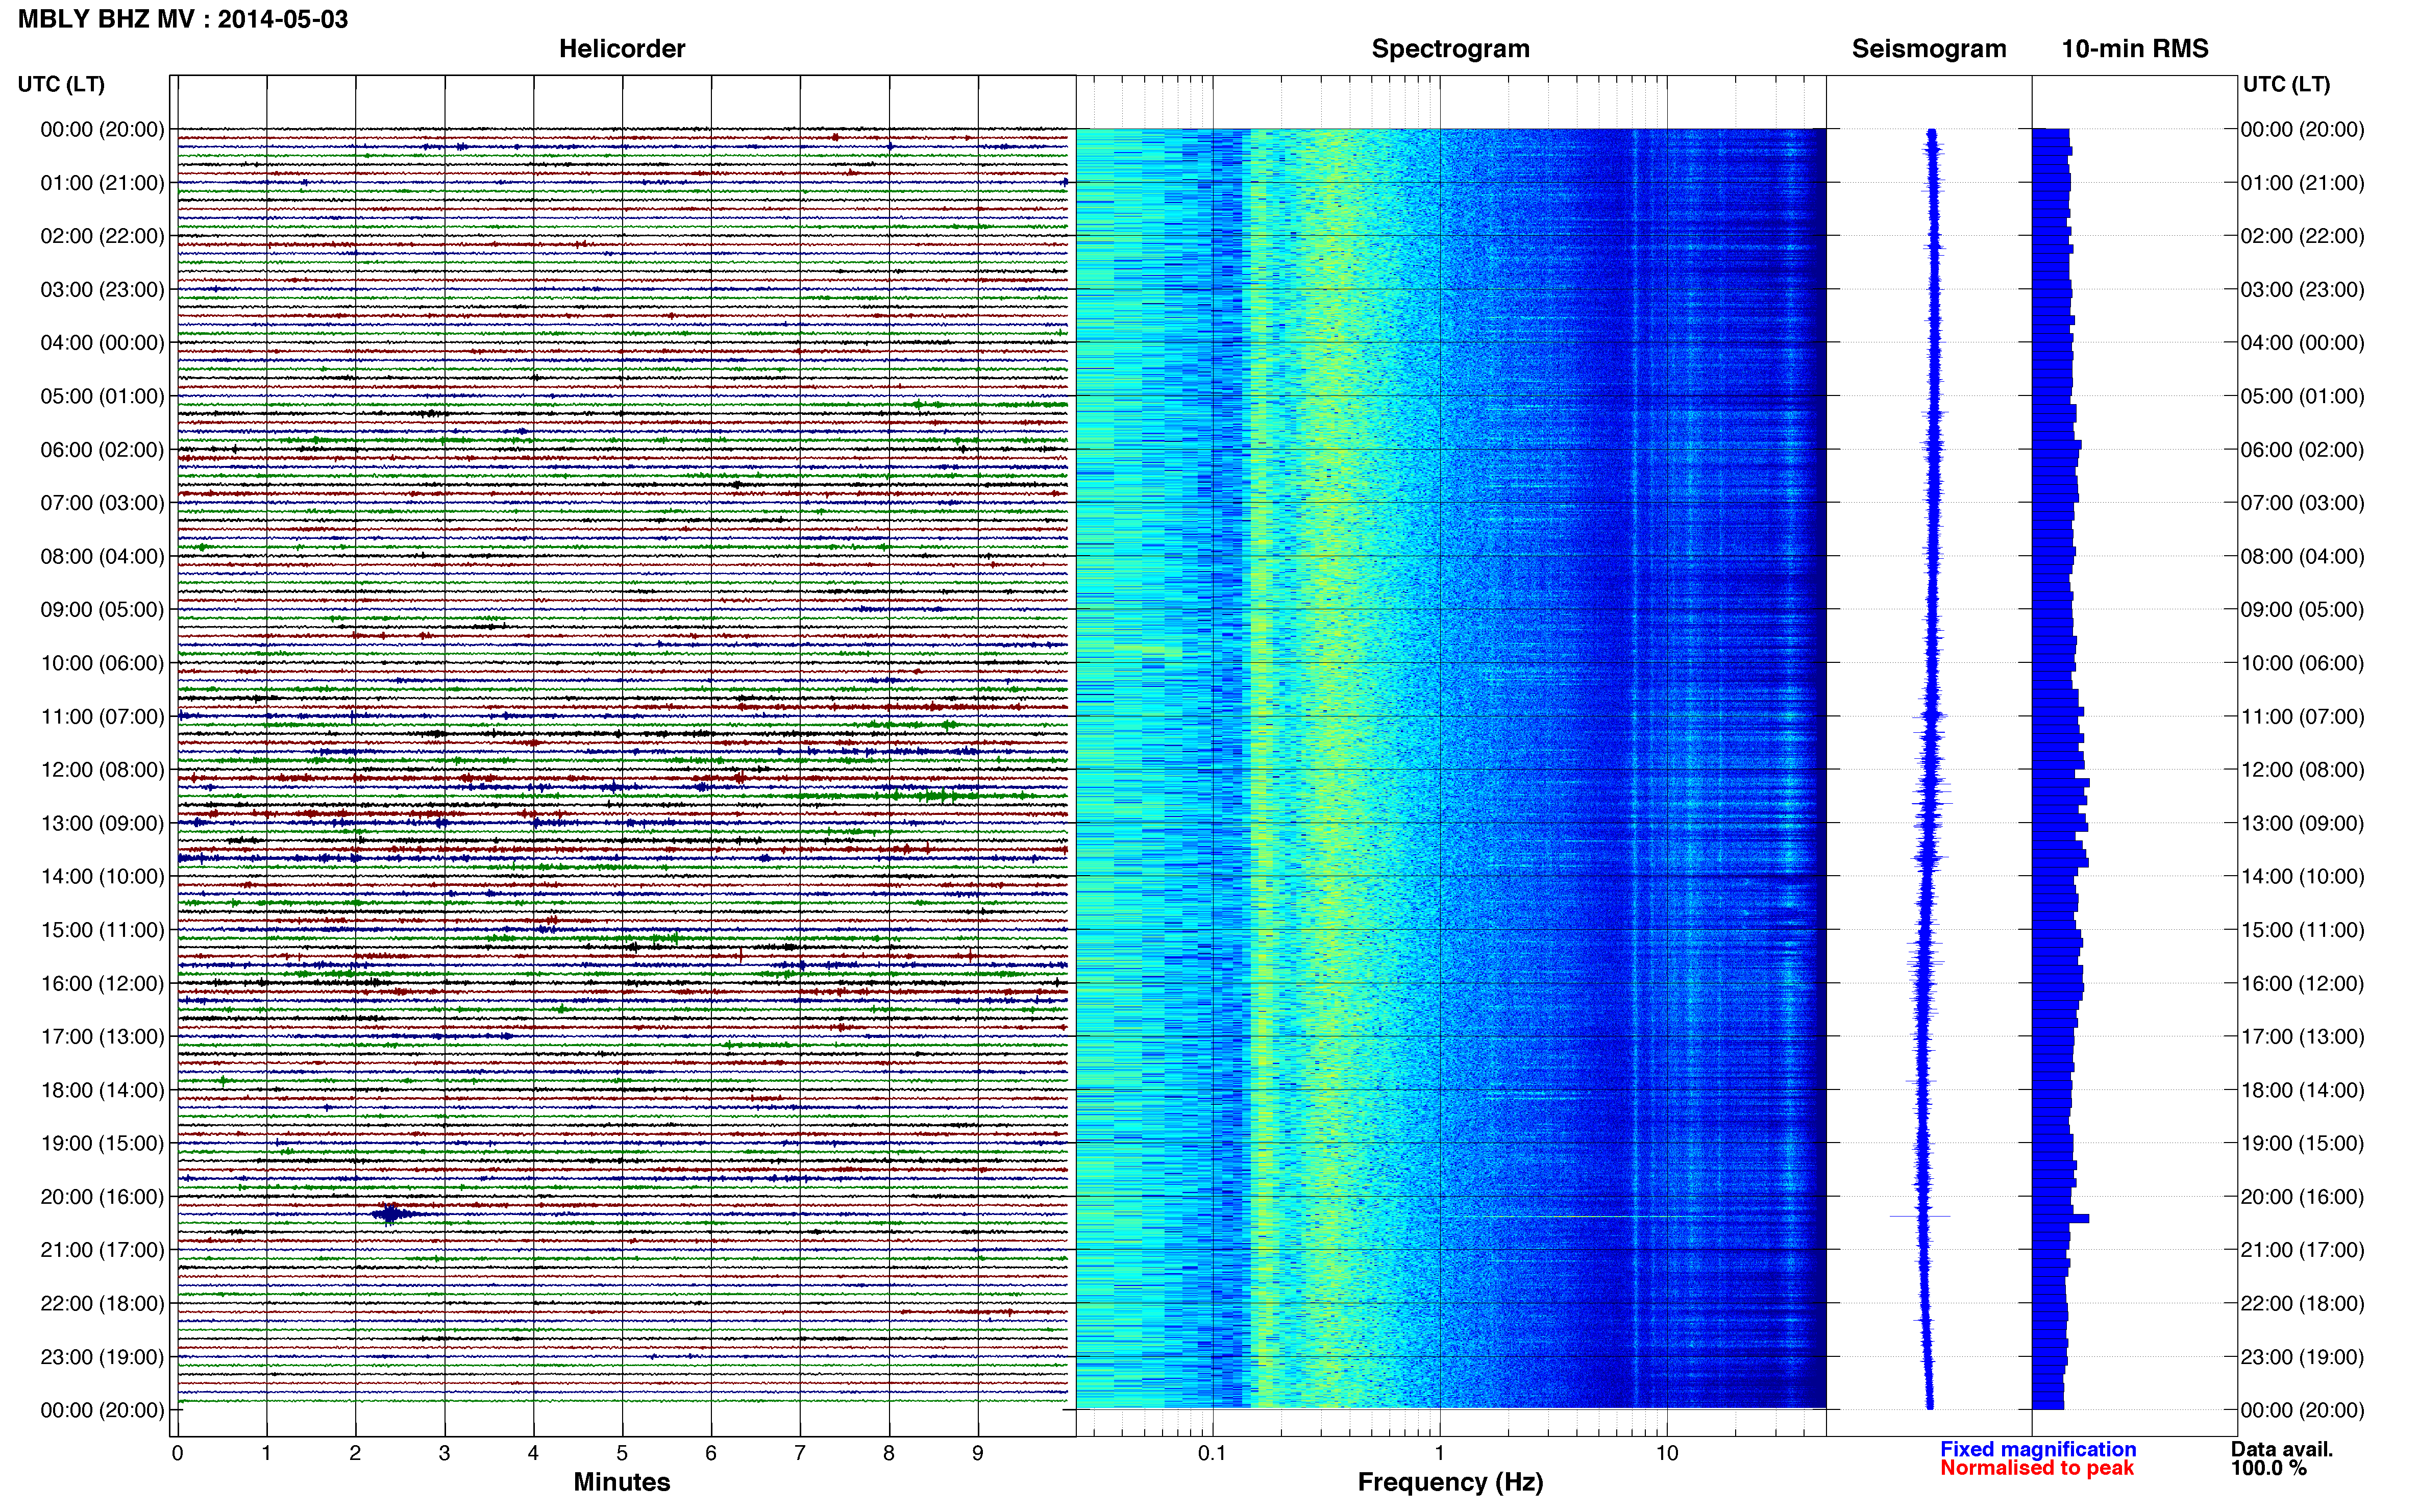This screenshot has width=2419, height=1512.
Task: Click the 10 Hz frequency tick label
Action: pos(1666,1453)
